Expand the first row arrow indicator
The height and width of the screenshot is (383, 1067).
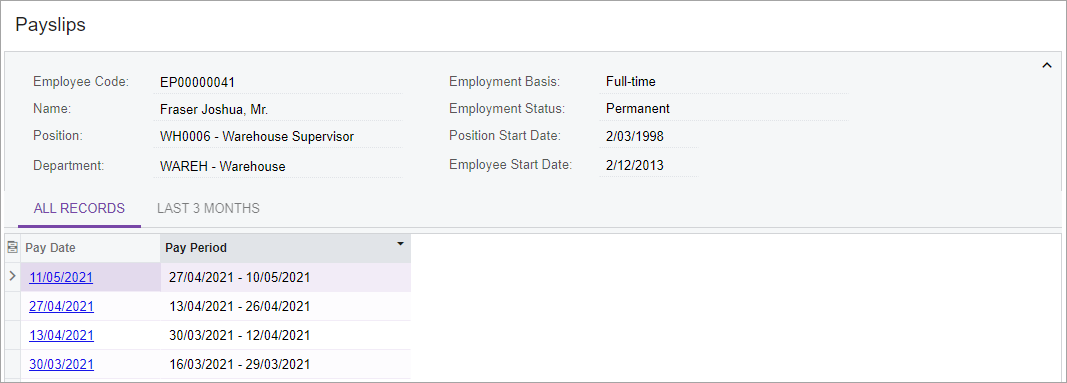pos(12,276)
